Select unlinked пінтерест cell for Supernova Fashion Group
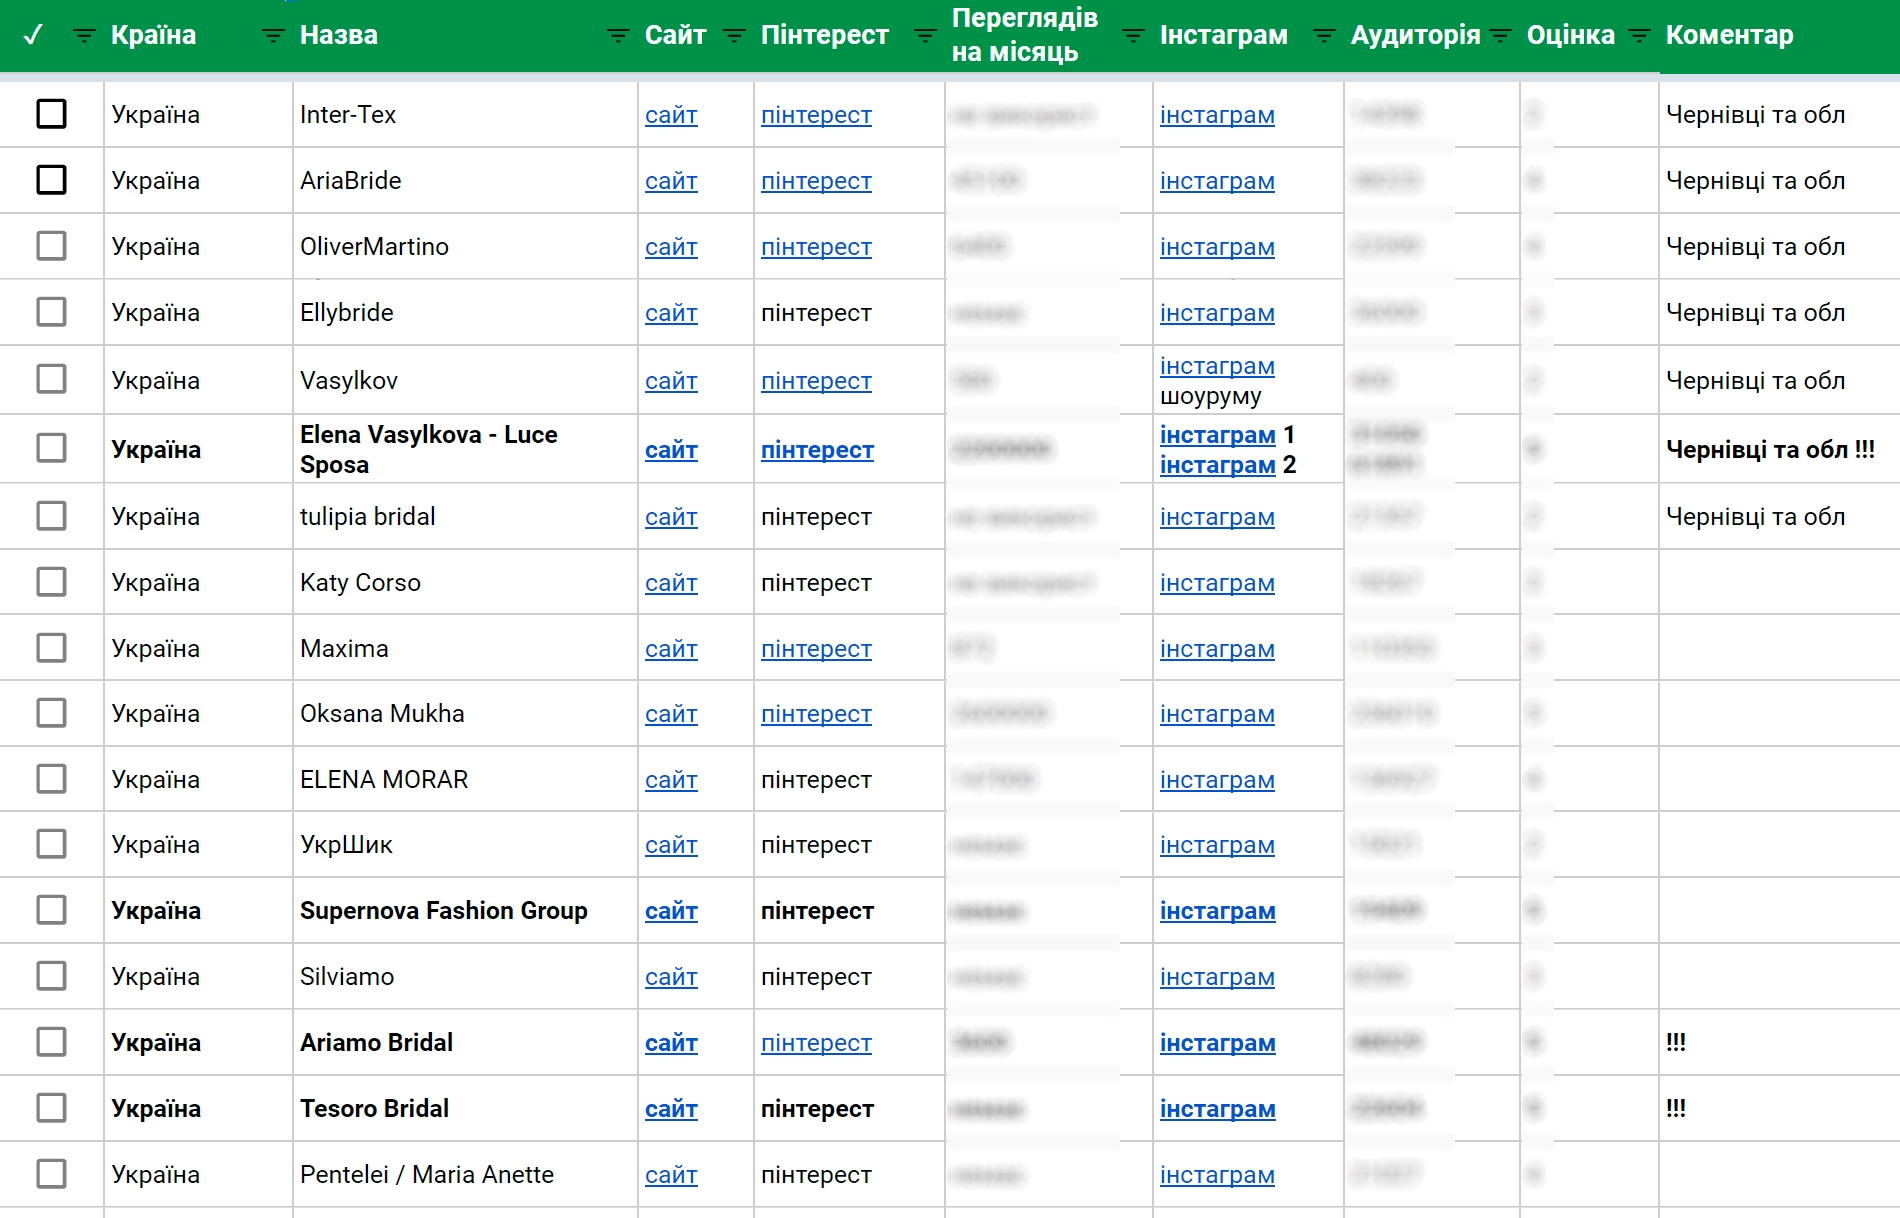 point(817,911)
